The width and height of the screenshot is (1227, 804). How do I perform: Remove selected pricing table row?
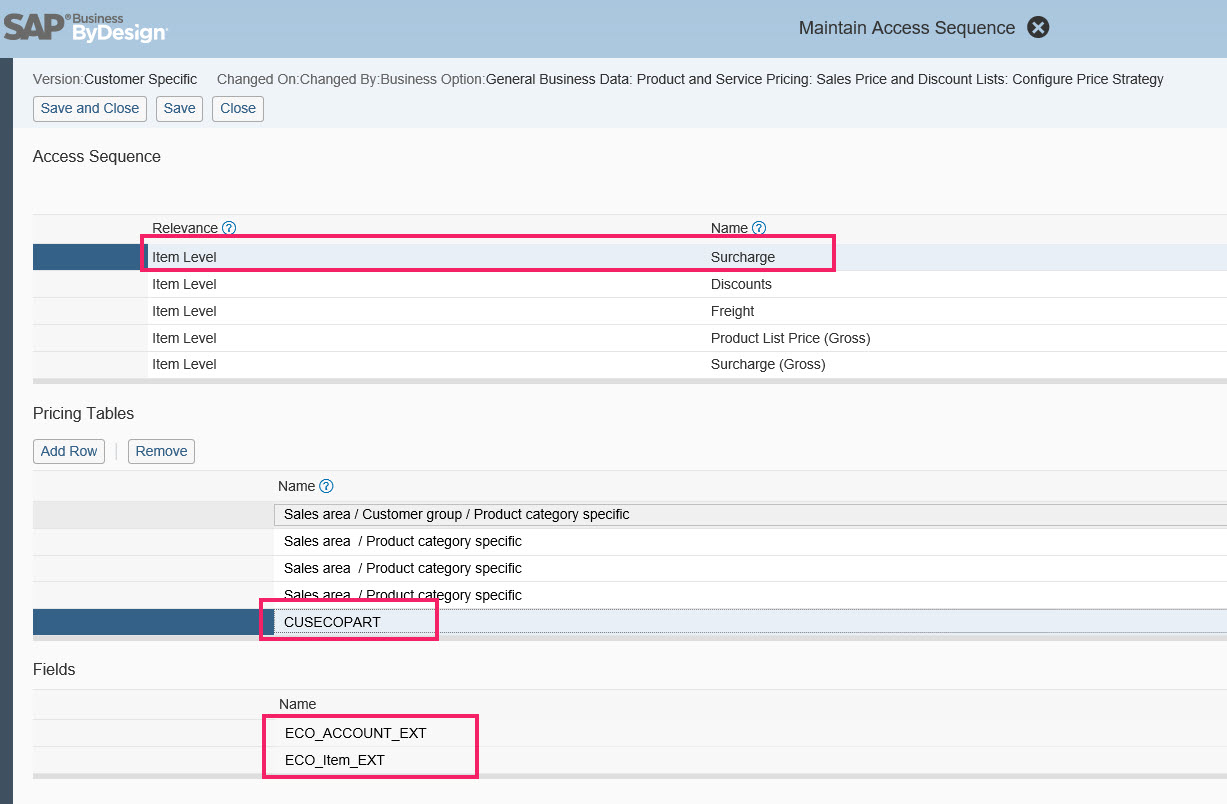(x=161, y=451)
